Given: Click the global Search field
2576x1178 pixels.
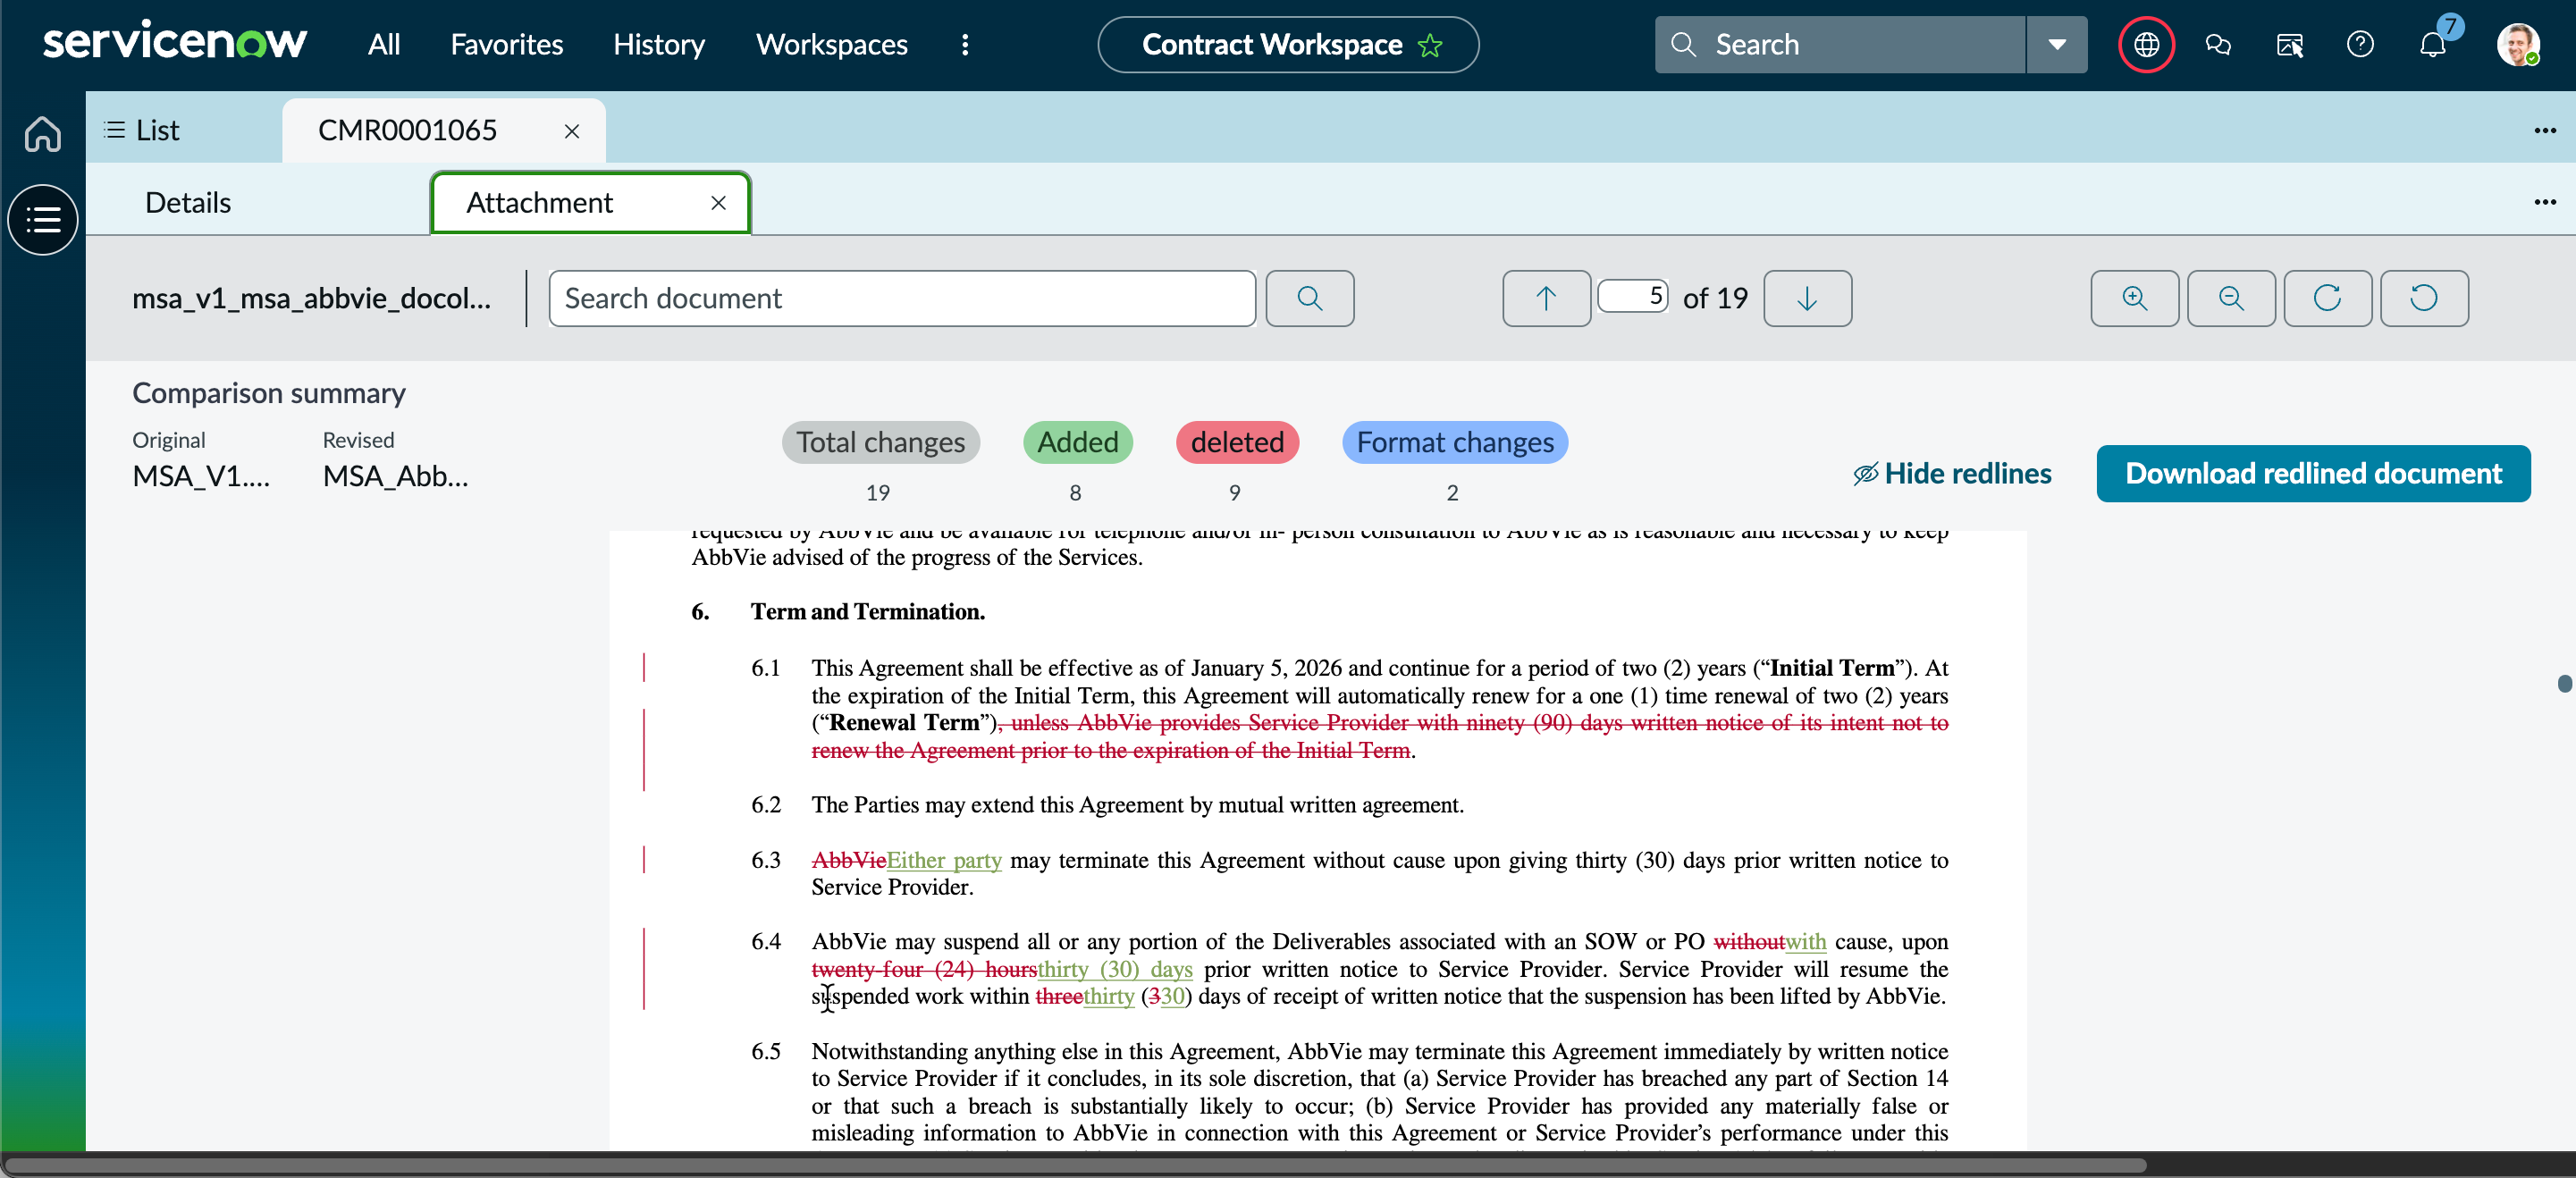Looking at the screenshot, I should point(1840,44).
